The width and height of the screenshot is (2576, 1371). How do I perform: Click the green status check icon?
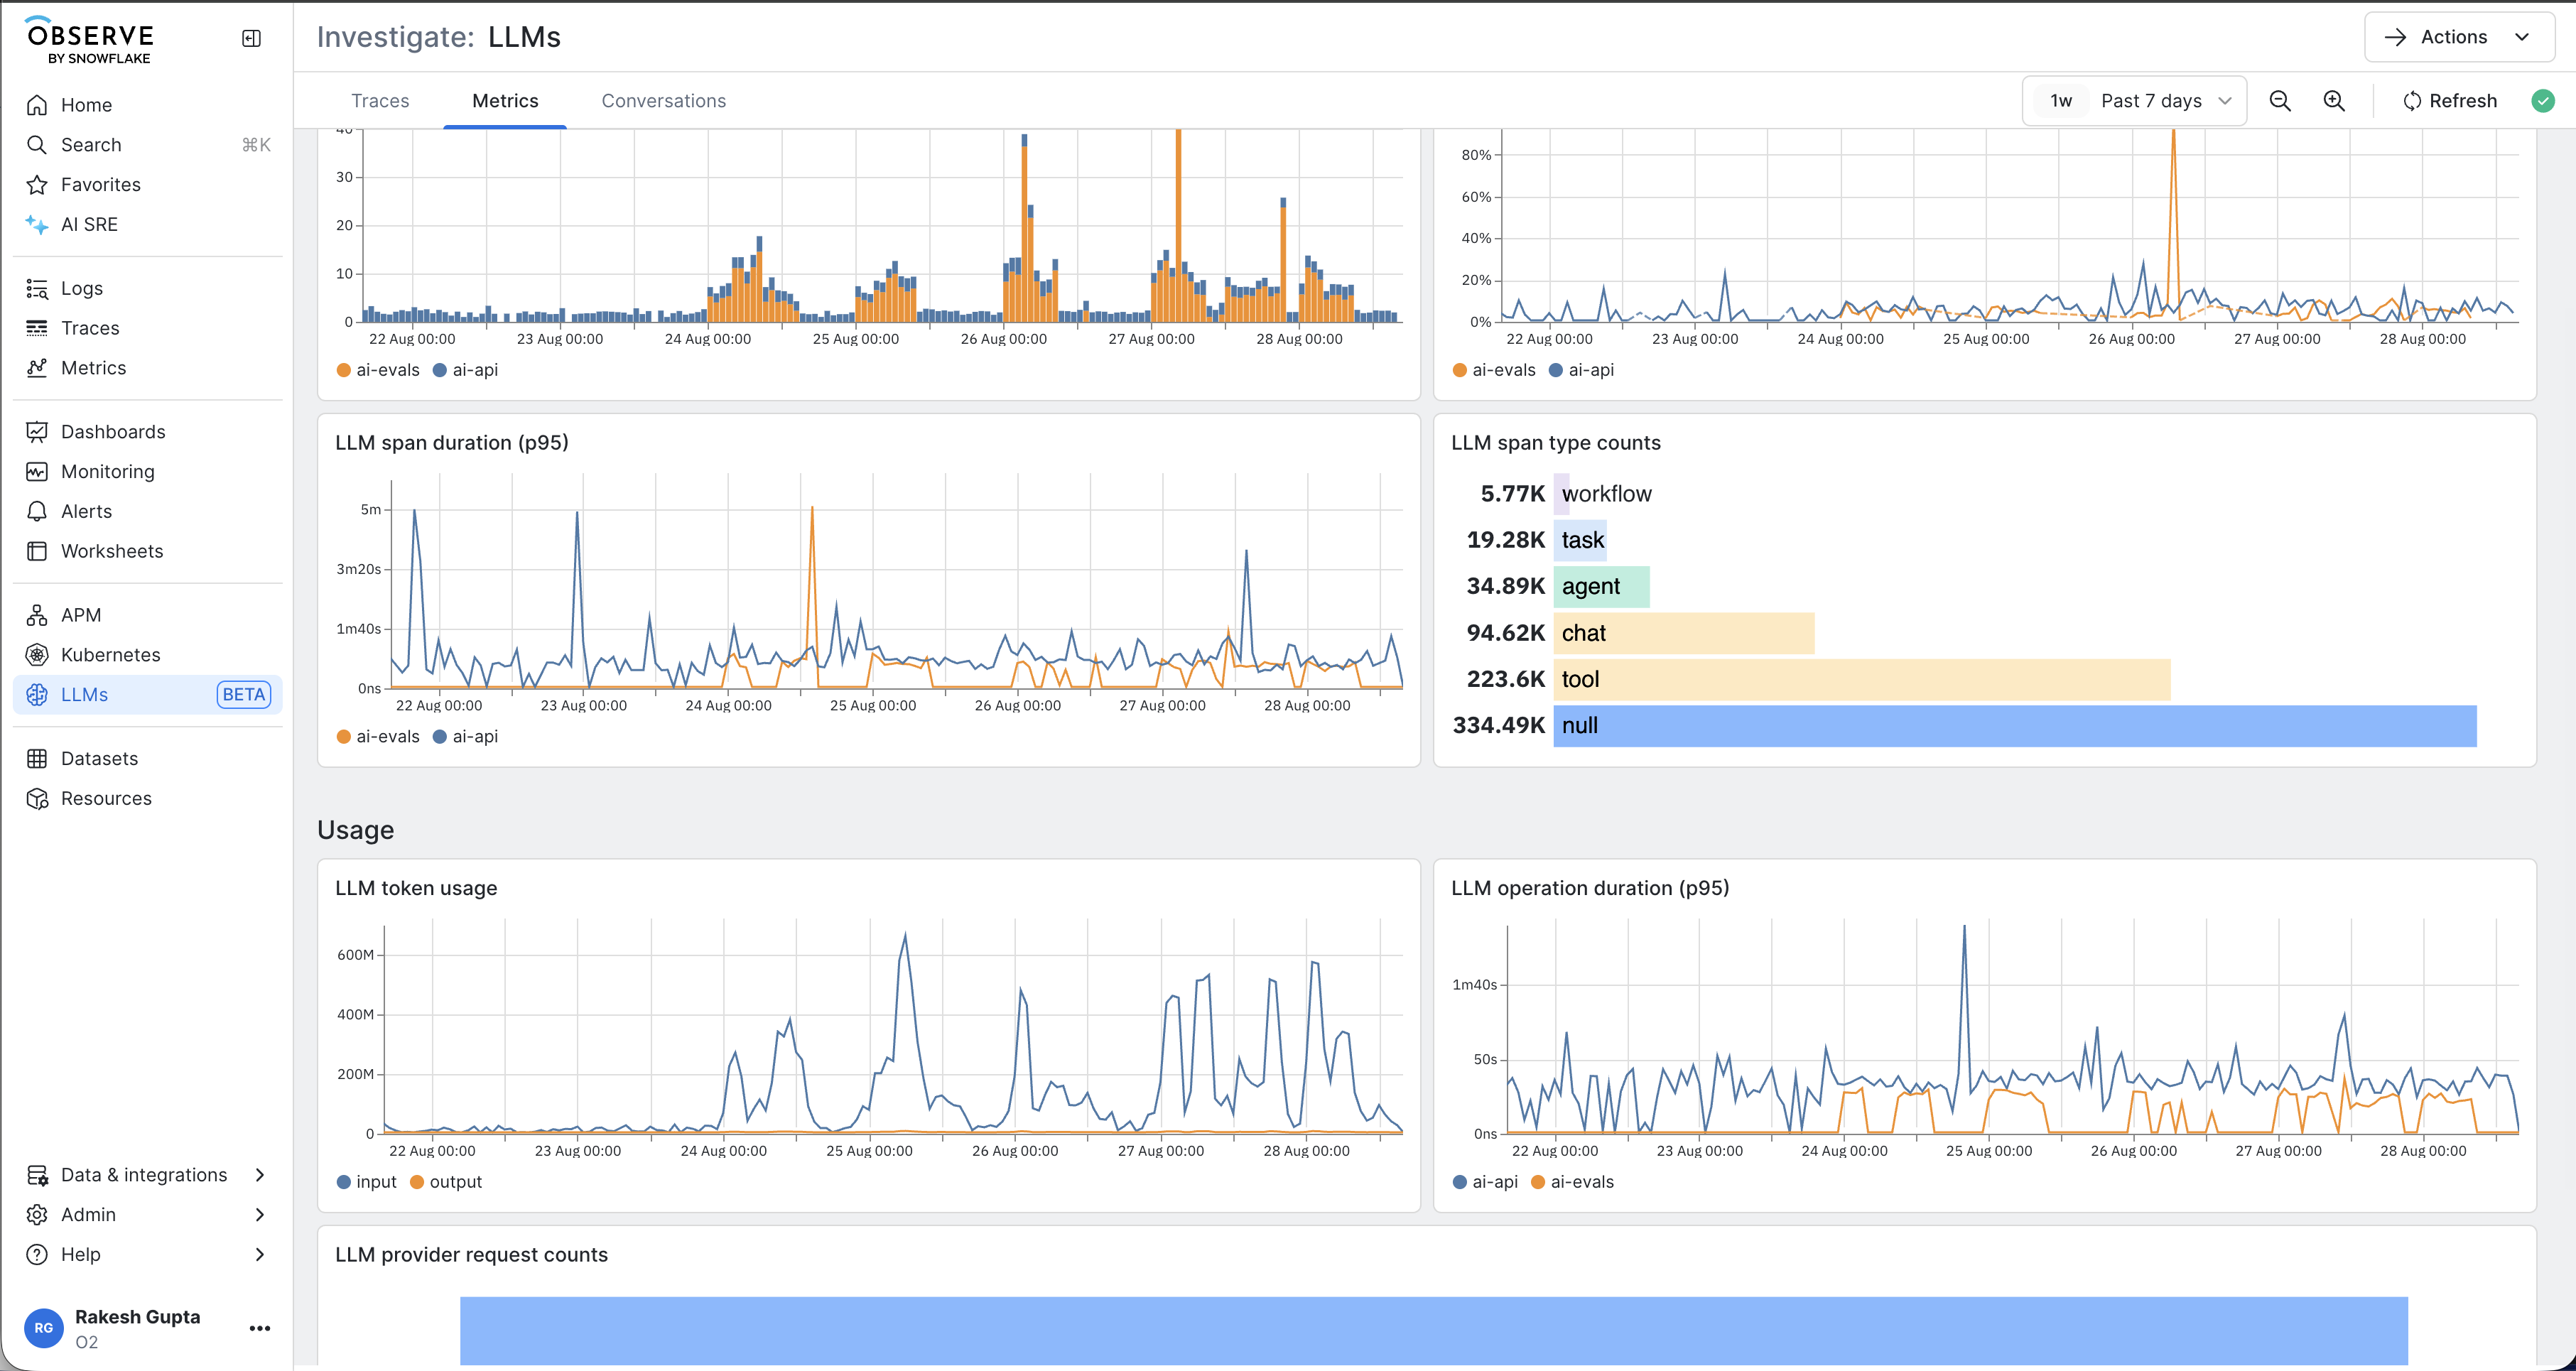point(2543,101)
